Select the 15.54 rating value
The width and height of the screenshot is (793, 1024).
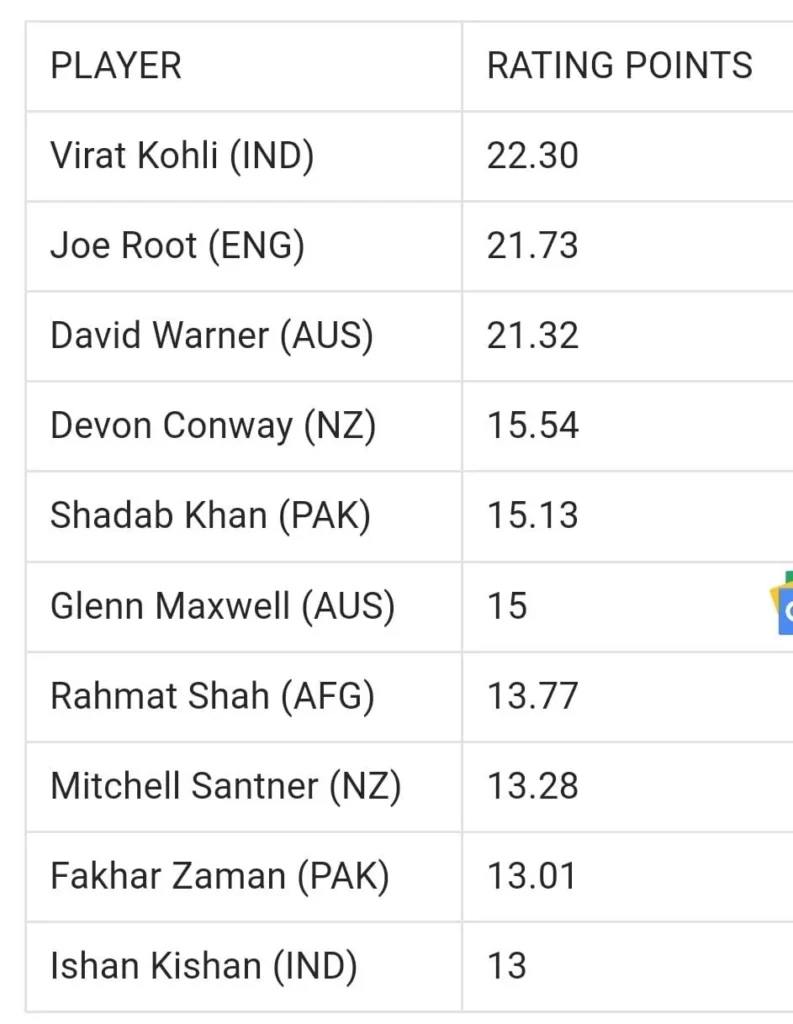(x=532, y=426)
